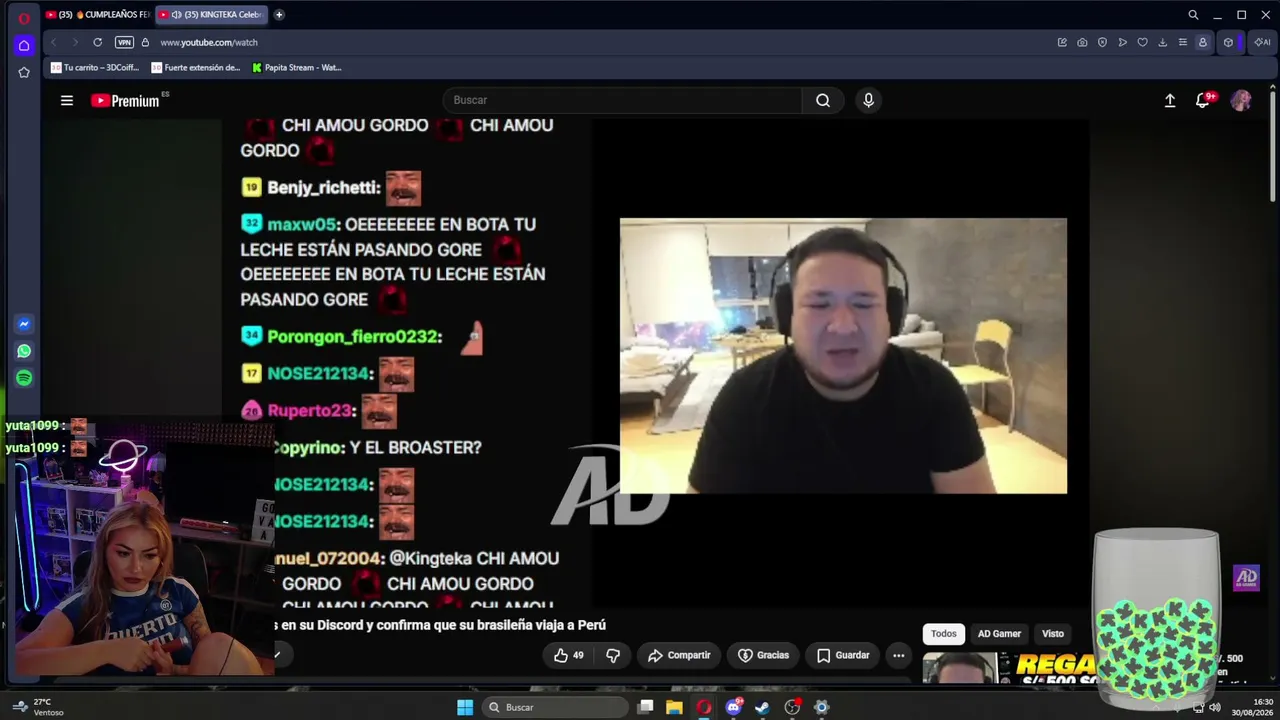Click the Compartir share button
1280x720 pixels.
(x=679, y=655)
